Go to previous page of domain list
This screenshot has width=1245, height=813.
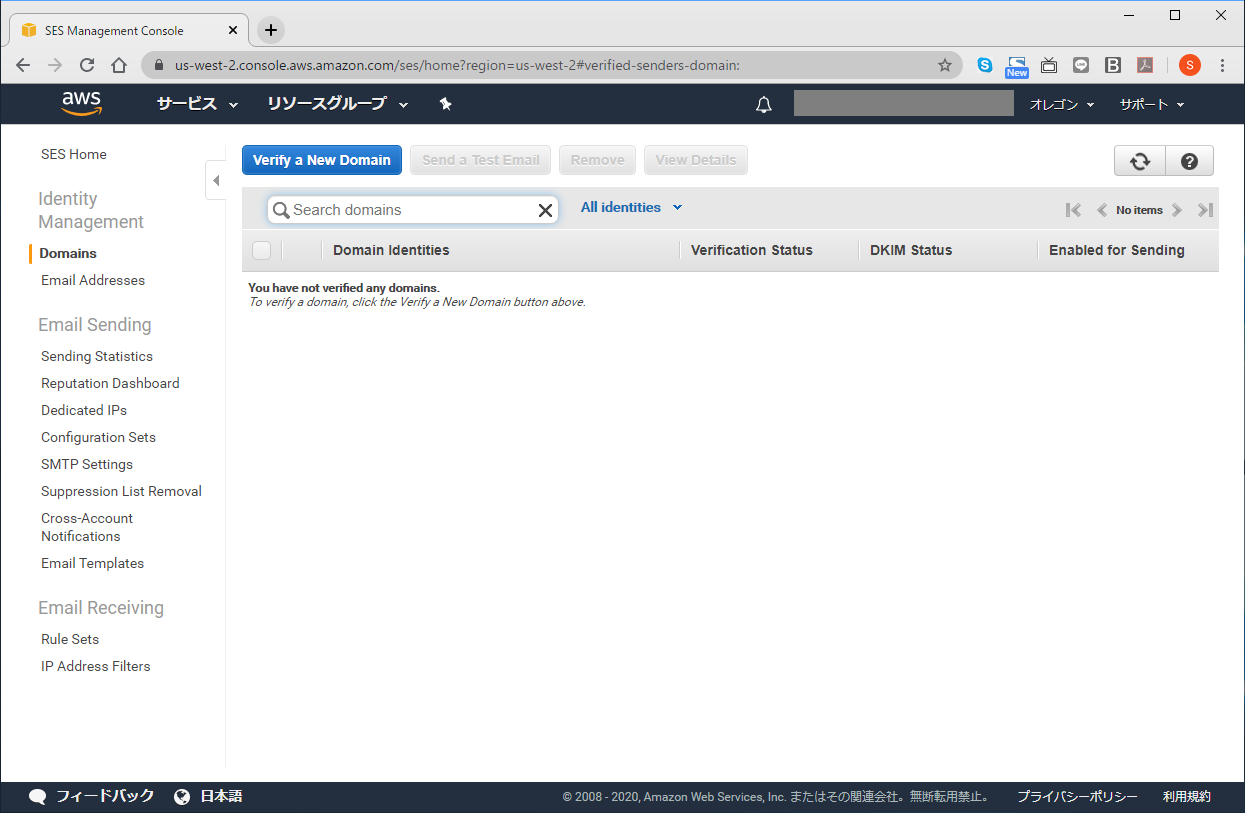point(1102,210)
